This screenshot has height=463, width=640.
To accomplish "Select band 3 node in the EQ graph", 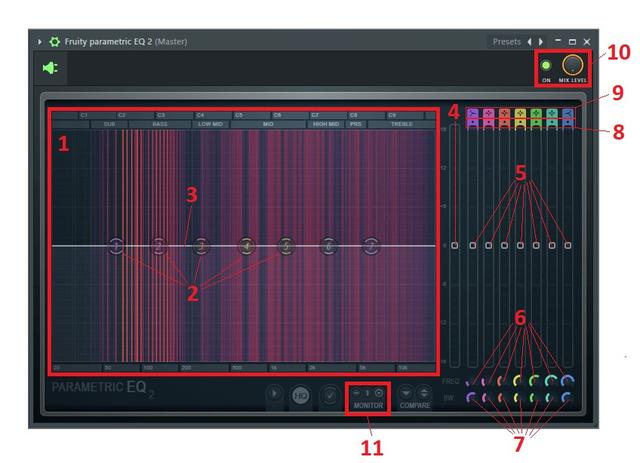I will [201, 246].
